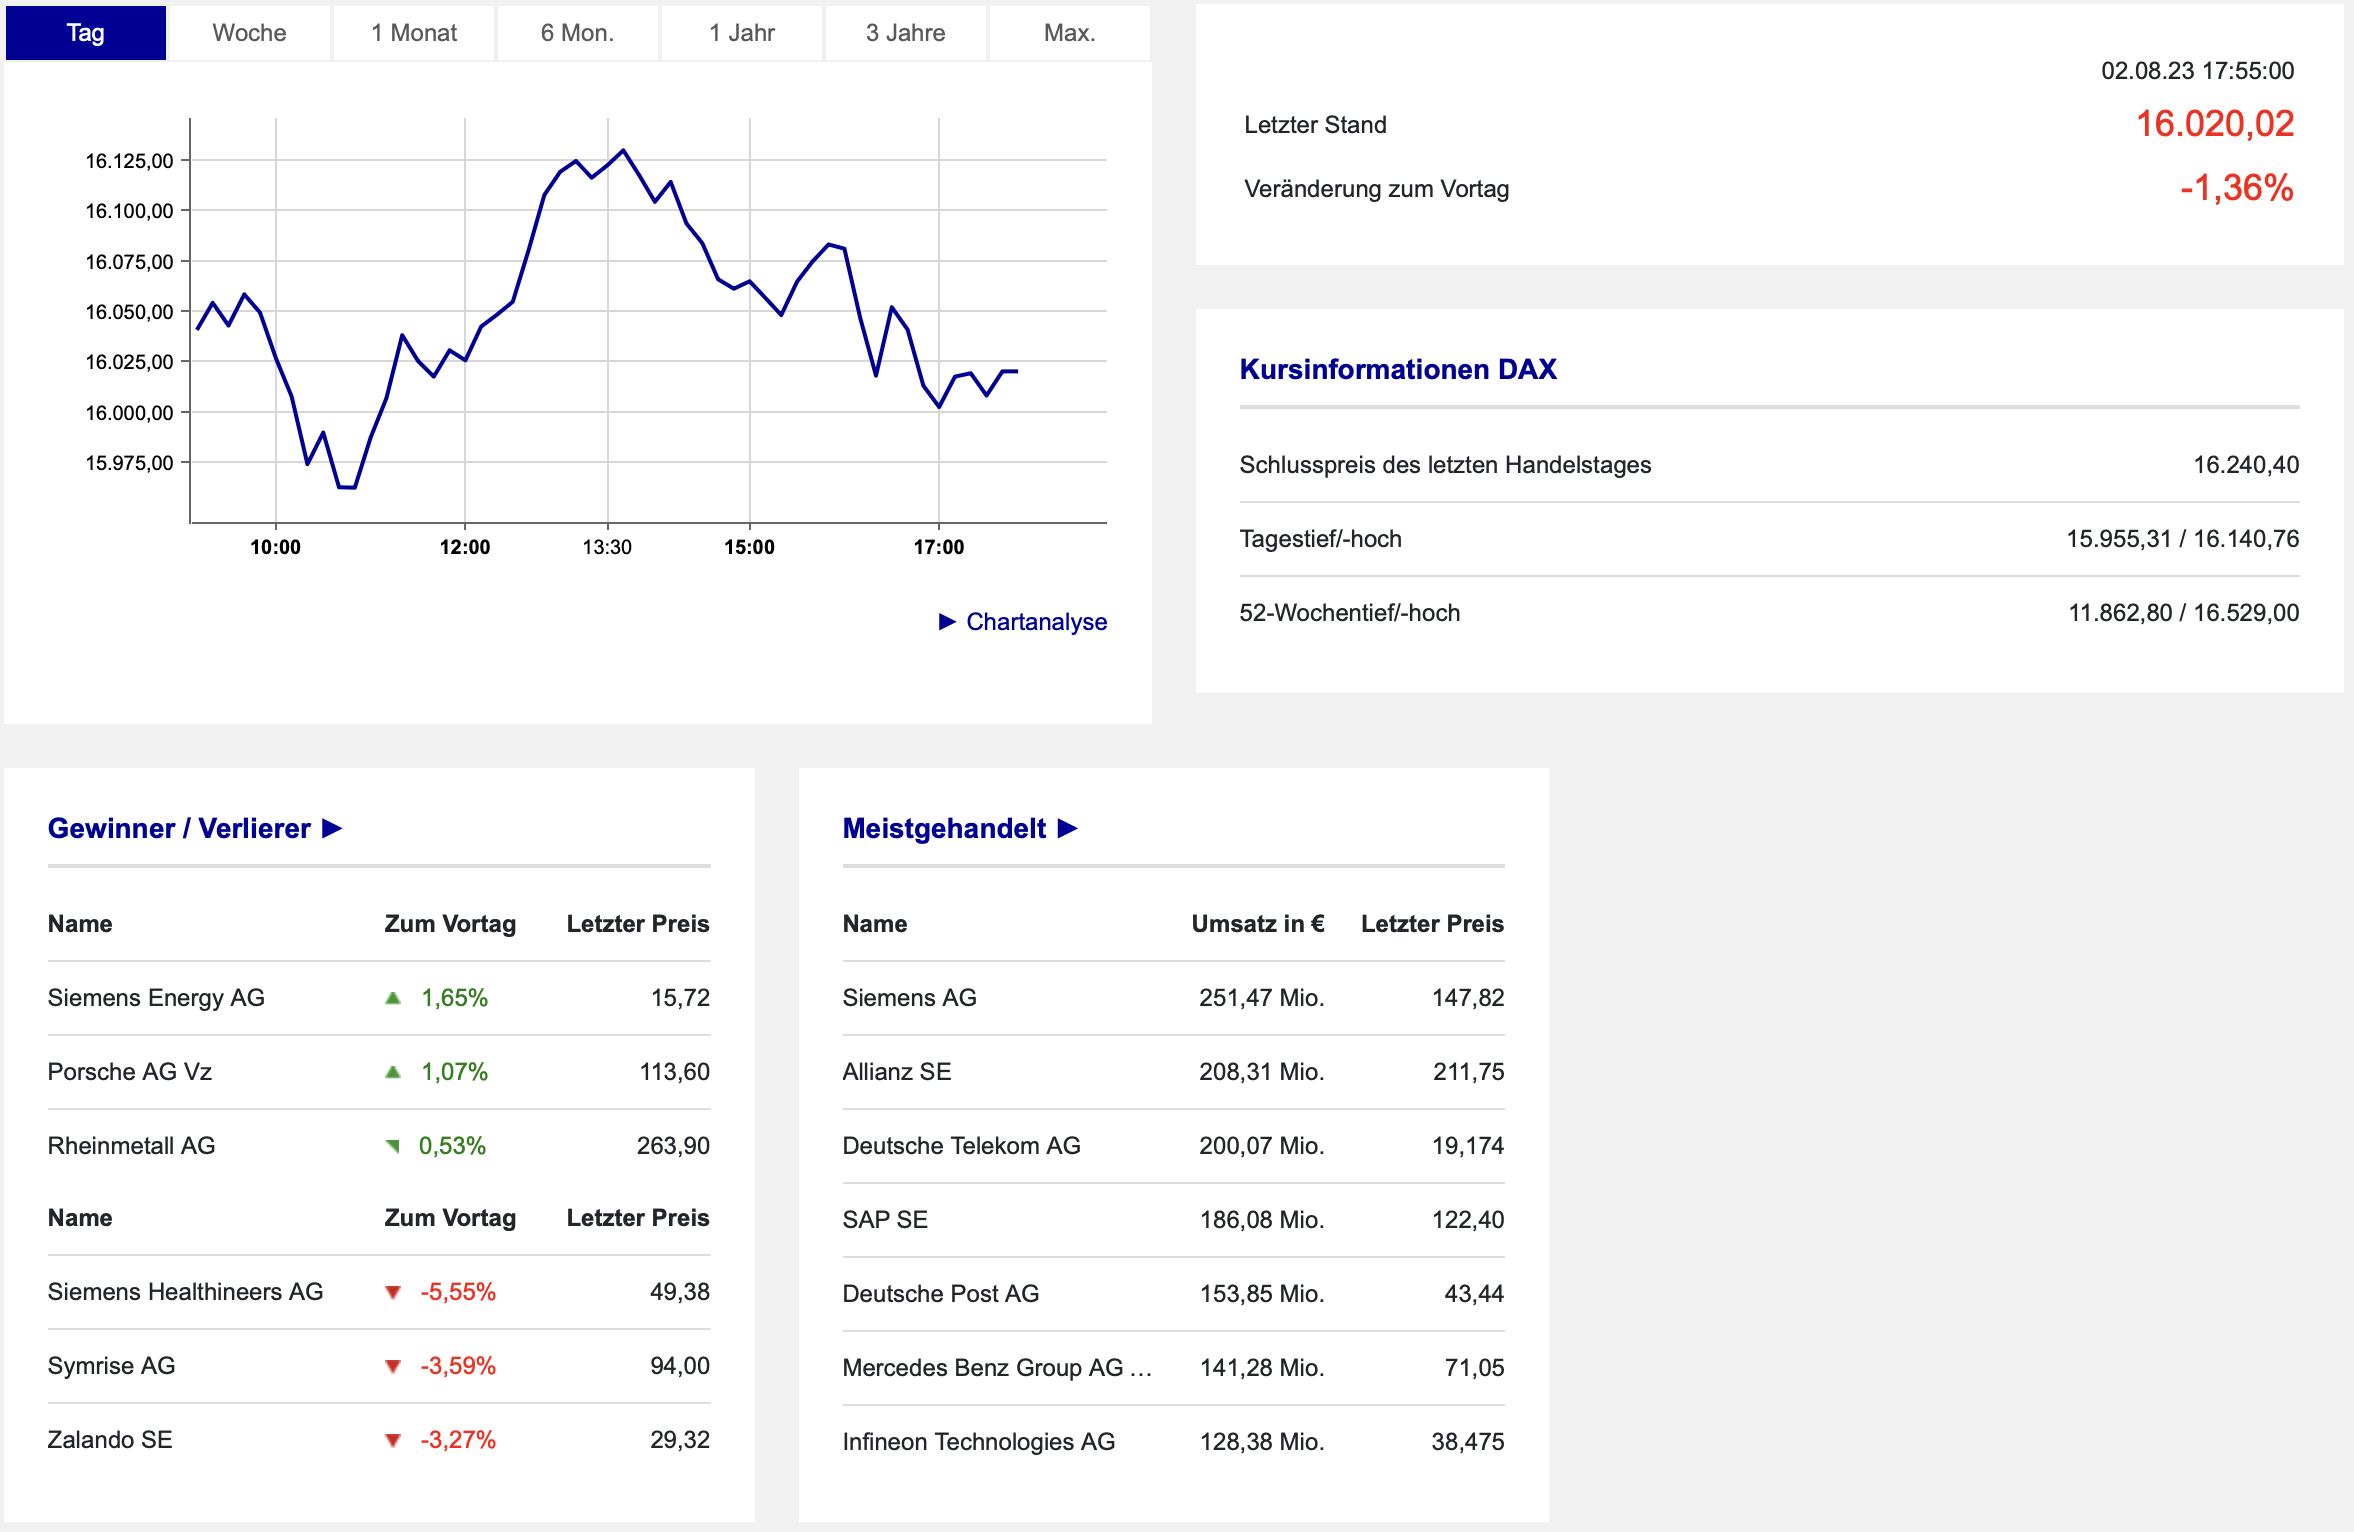2354x1532 pixels.
Task: Click the arrow icon beside Gewinner / Verlierer
Action: click(x=332, y=829)
